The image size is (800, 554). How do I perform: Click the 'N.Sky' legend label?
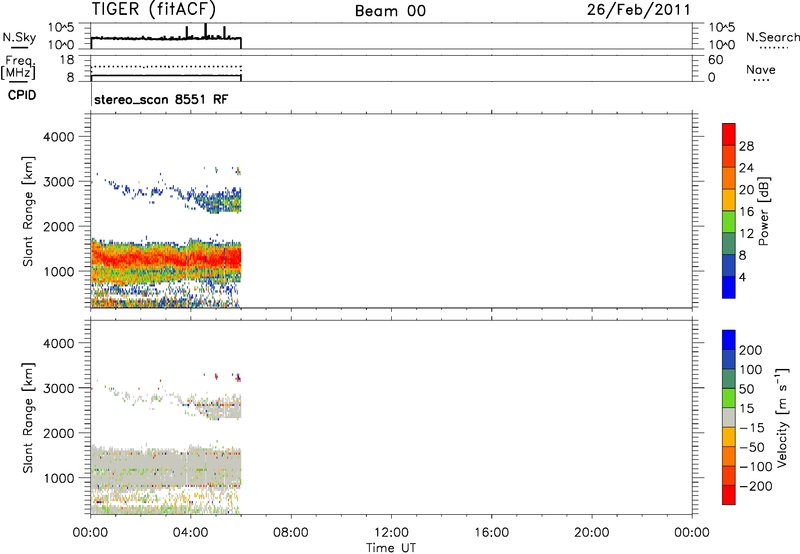[x=19, y=37]
